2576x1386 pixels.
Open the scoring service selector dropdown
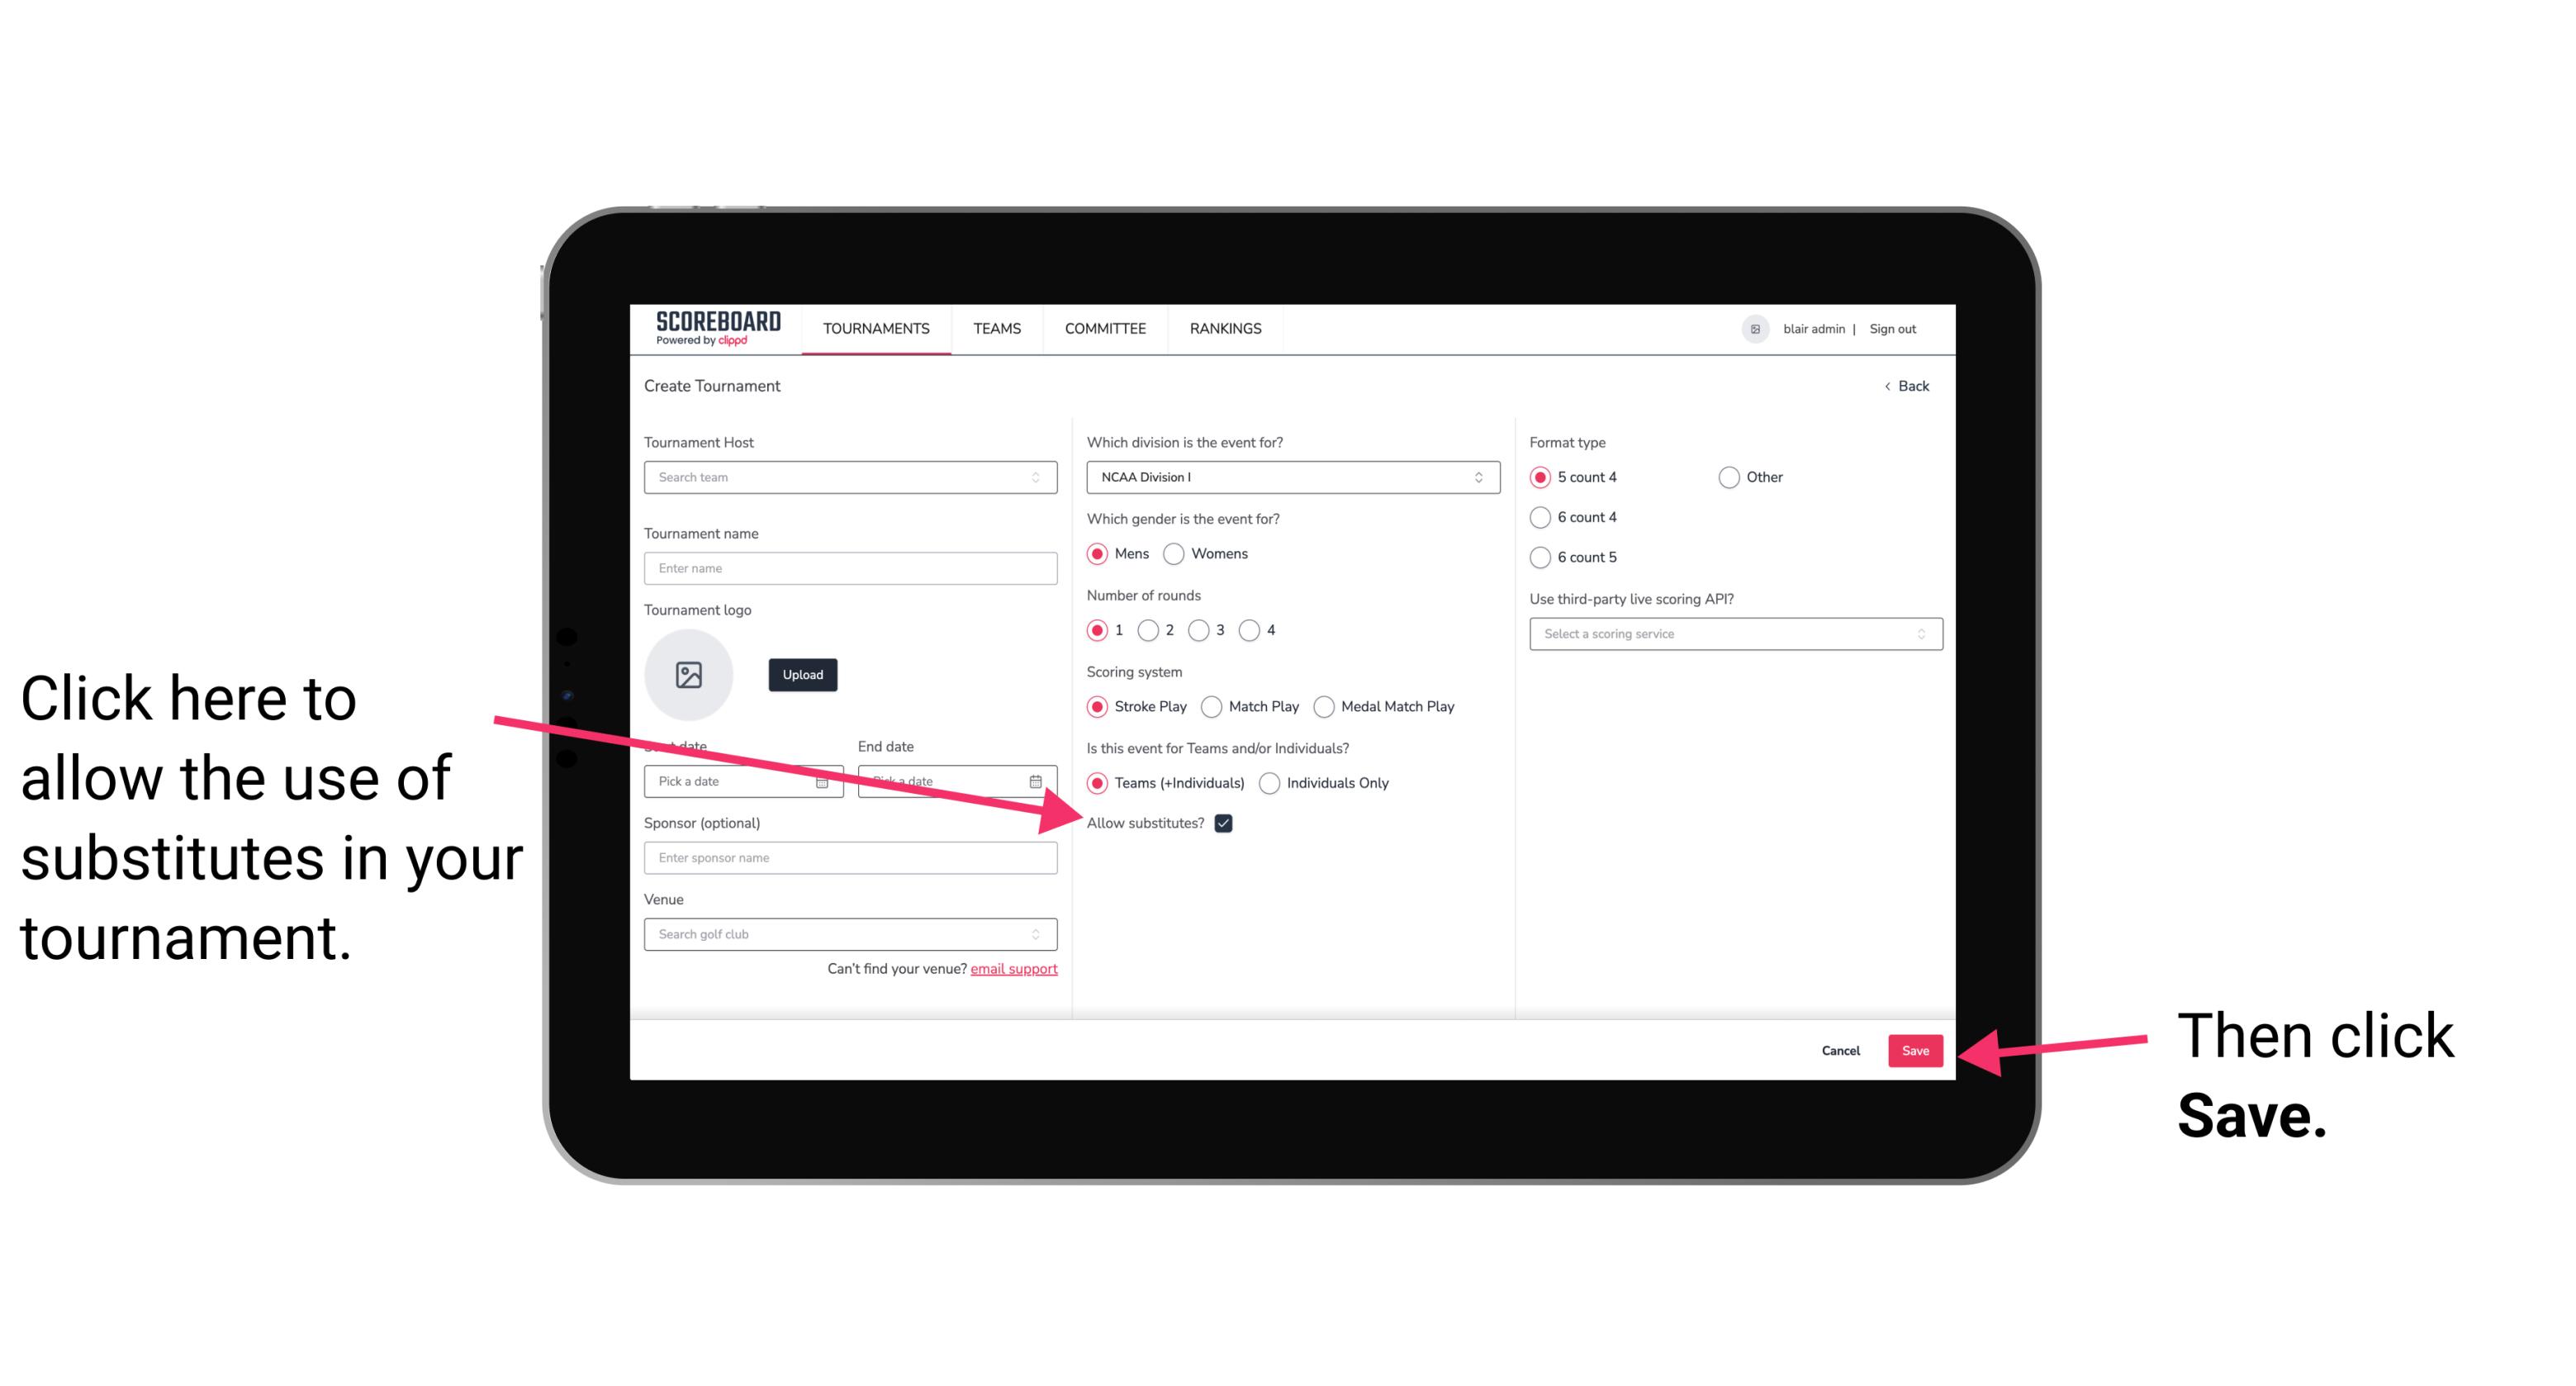[x=1729, y=635]
